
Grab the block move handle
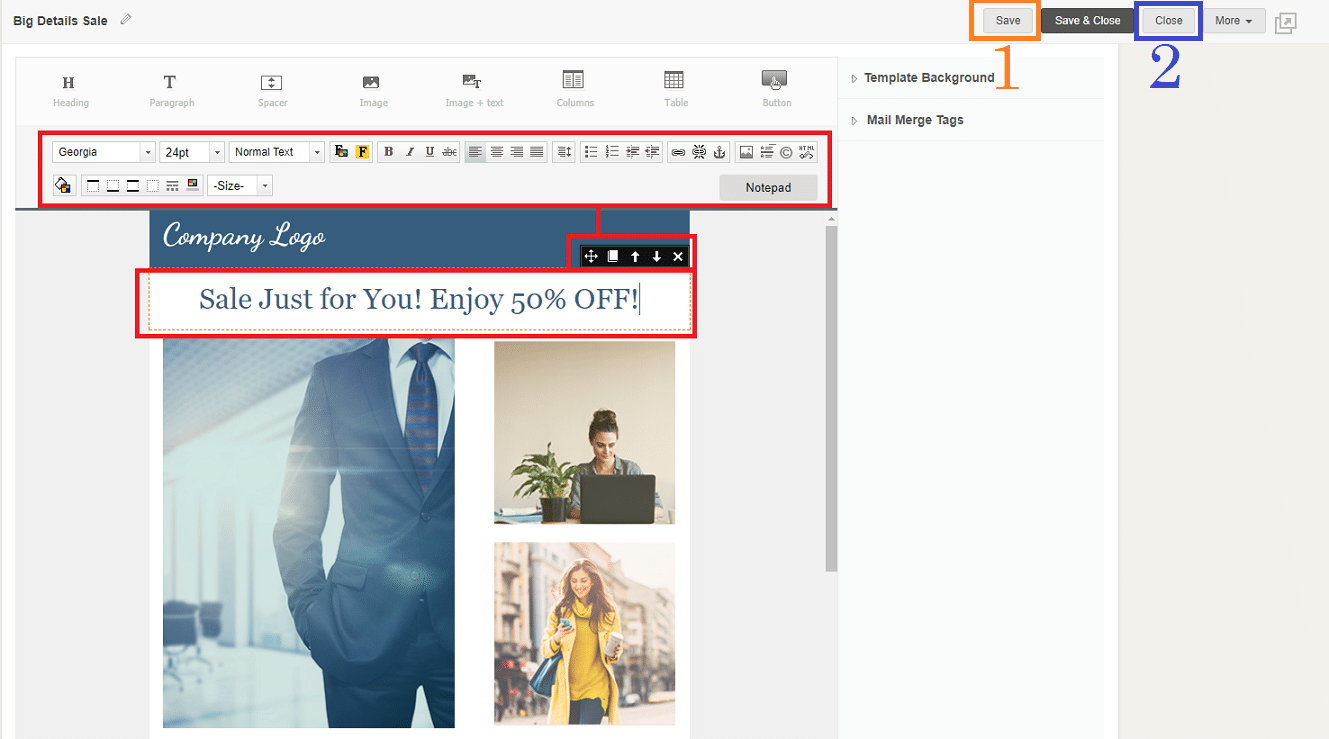591,257
